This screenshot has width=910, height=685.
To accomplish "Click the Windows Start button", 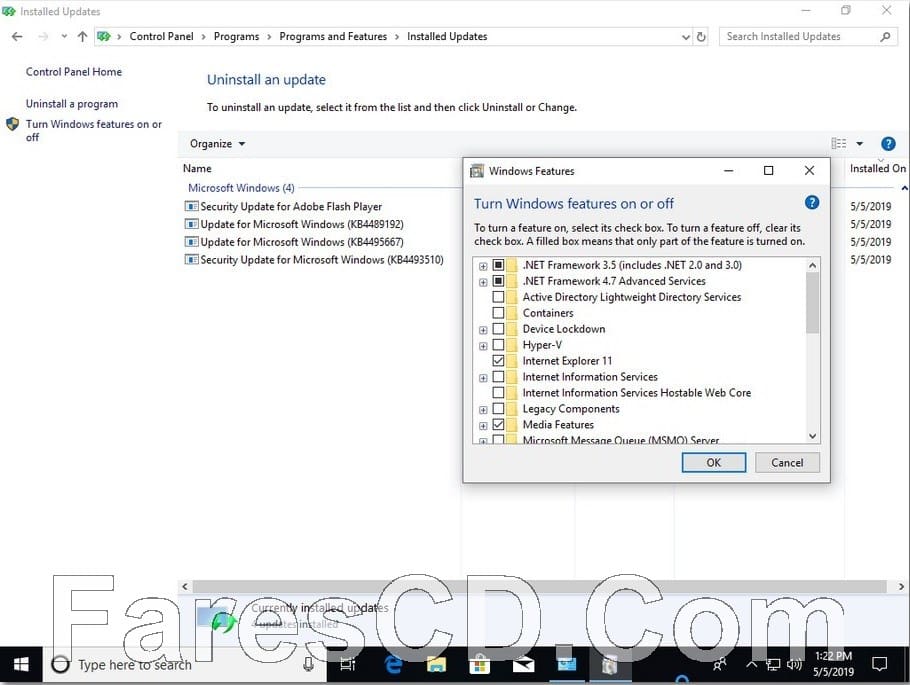I will [21, 664].
